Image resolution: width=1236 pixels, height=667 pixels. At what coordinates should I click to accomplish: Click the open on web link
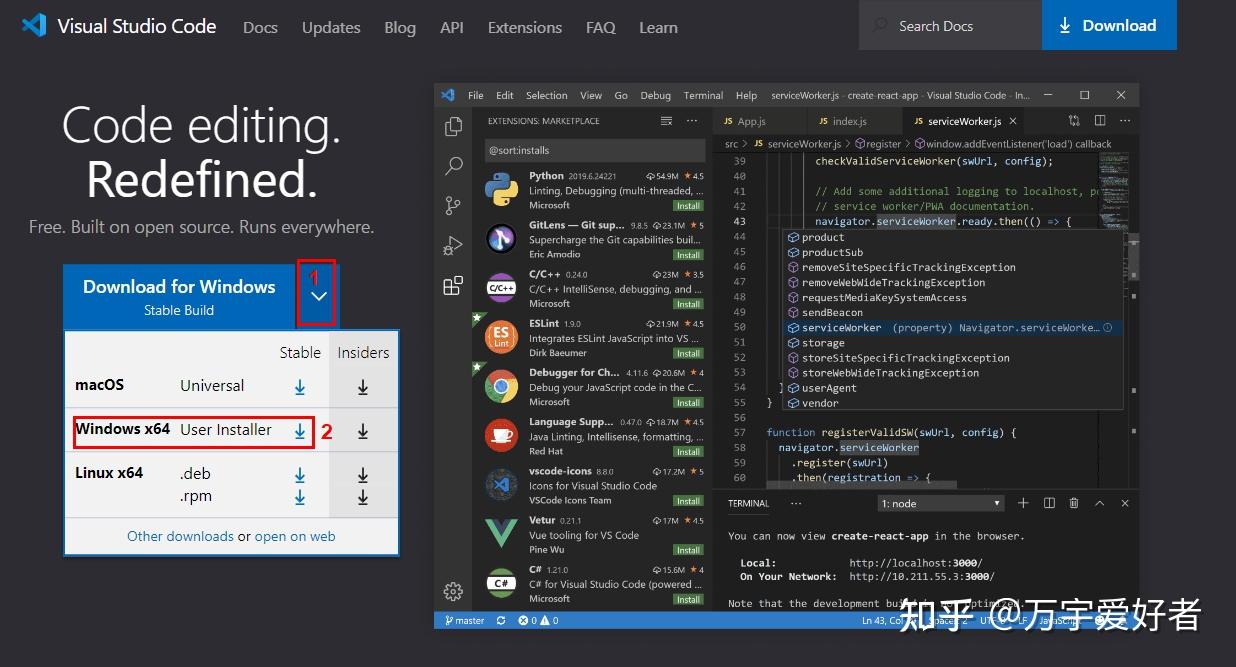[x=294, y=536]
